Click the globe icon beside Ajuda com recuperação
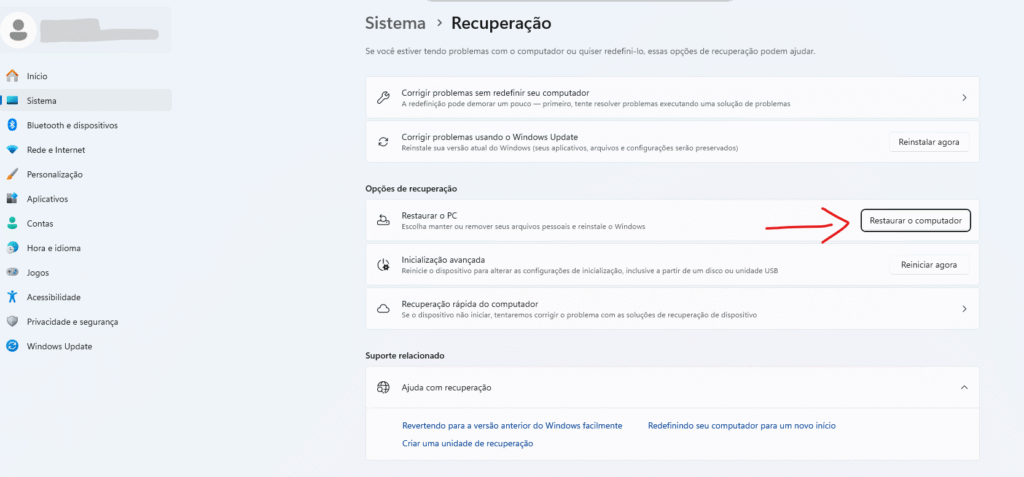The image size is (1024, 477). tap(383, 387)
